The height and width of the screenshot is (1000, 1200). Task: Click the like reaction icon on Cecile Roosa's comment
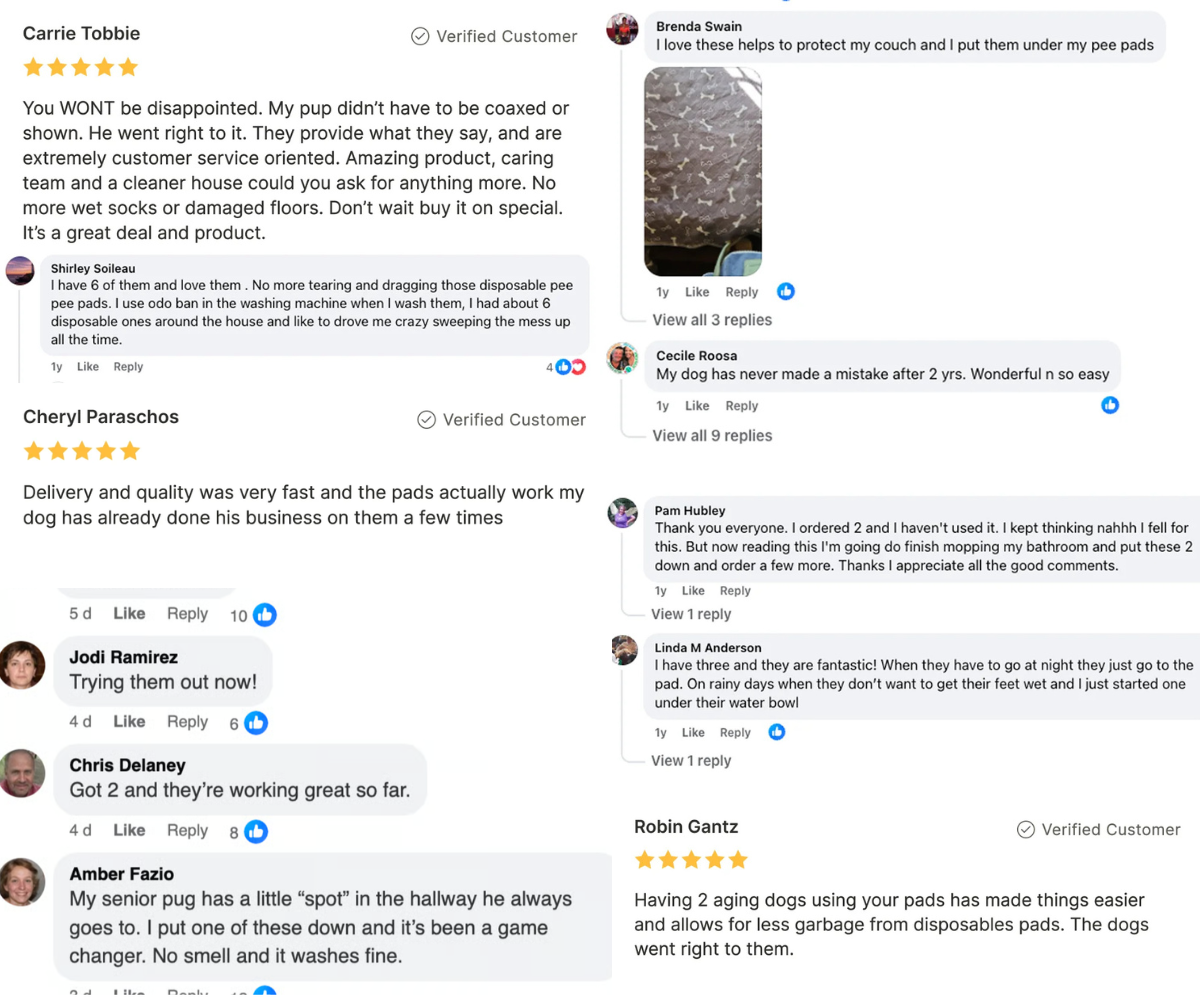[1110, 405]
